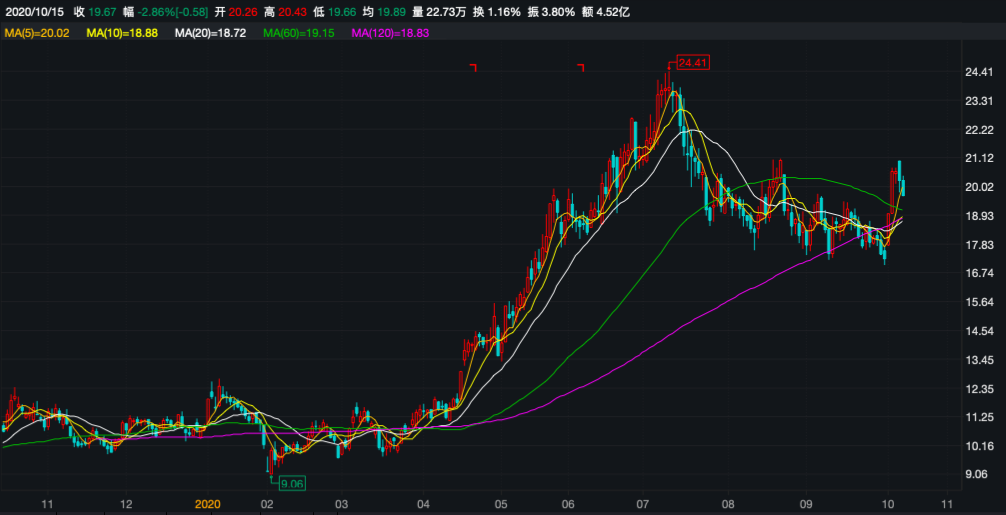This screenshot has height=515, width=1006.
Task: Click the 02 month label on time axis
Action: pyautogui.click(x=268, y=504)
